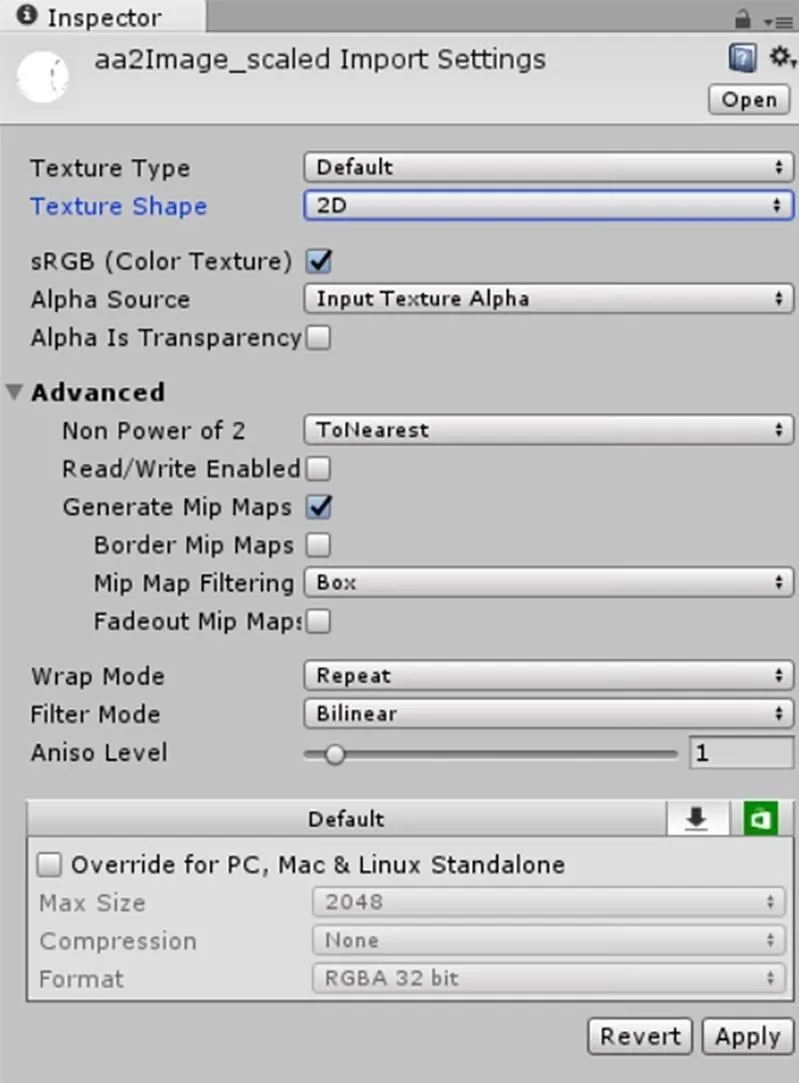Open the Texture Shape dropdown
Viewport: 799px width, 1083px height.
tap(548, 205)
